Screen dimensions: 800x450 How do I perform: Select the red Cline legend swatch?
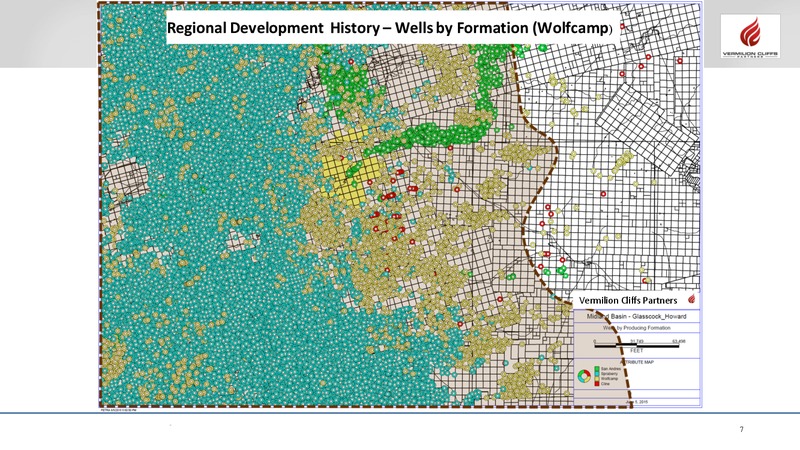(597, 384)
